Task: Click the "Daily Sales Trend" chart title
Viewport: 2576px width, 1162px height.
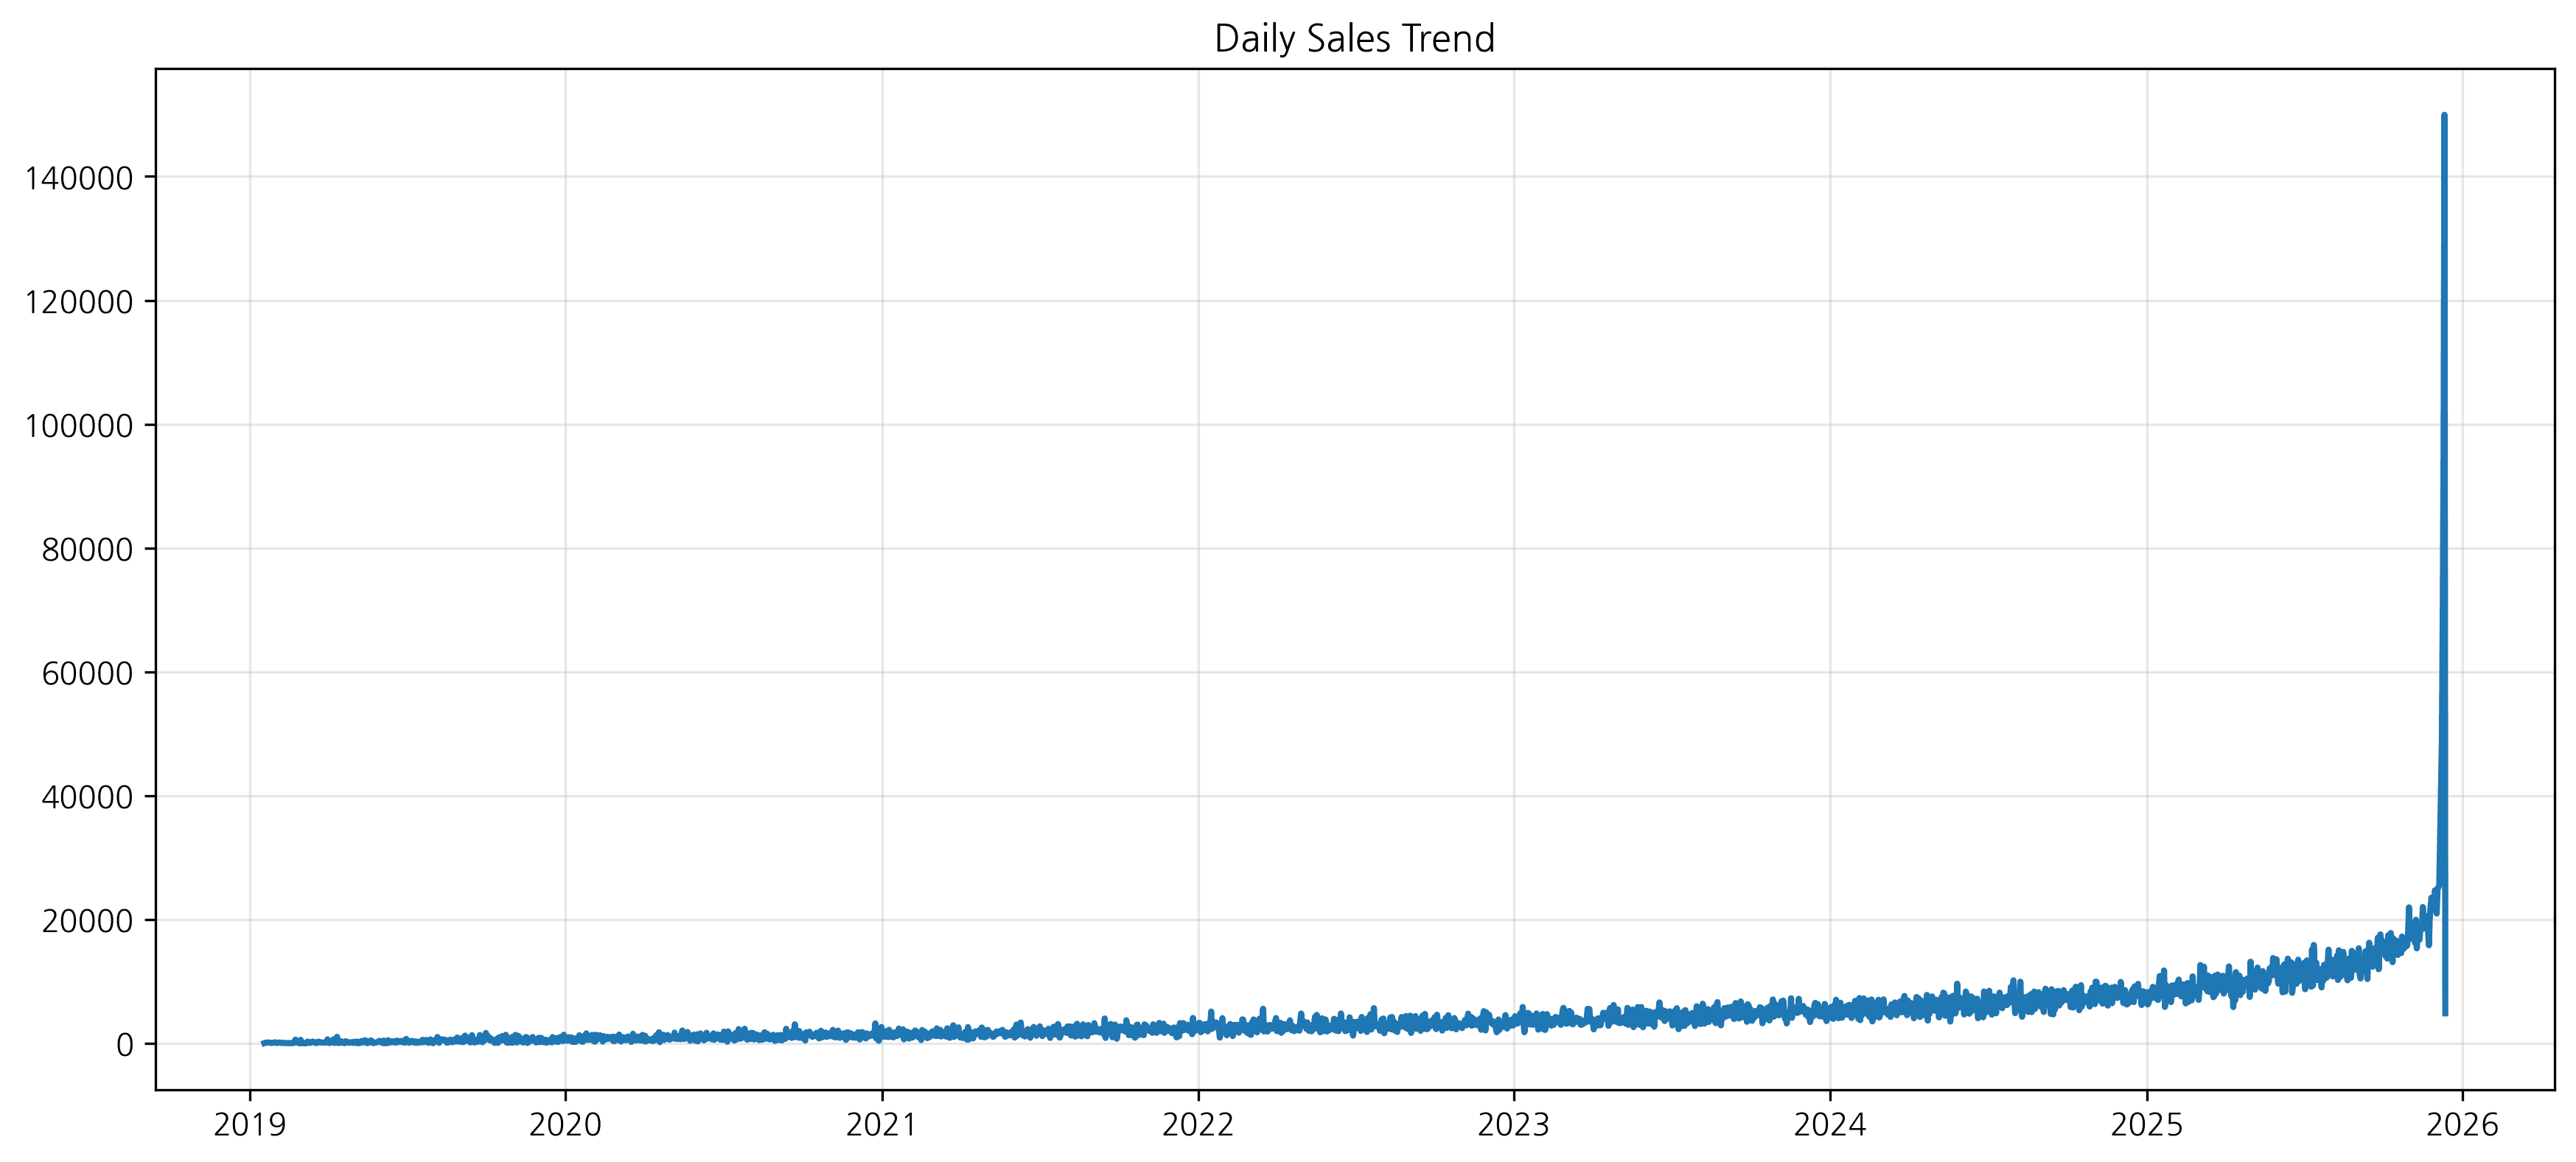Action: [x=1354, y=39]
